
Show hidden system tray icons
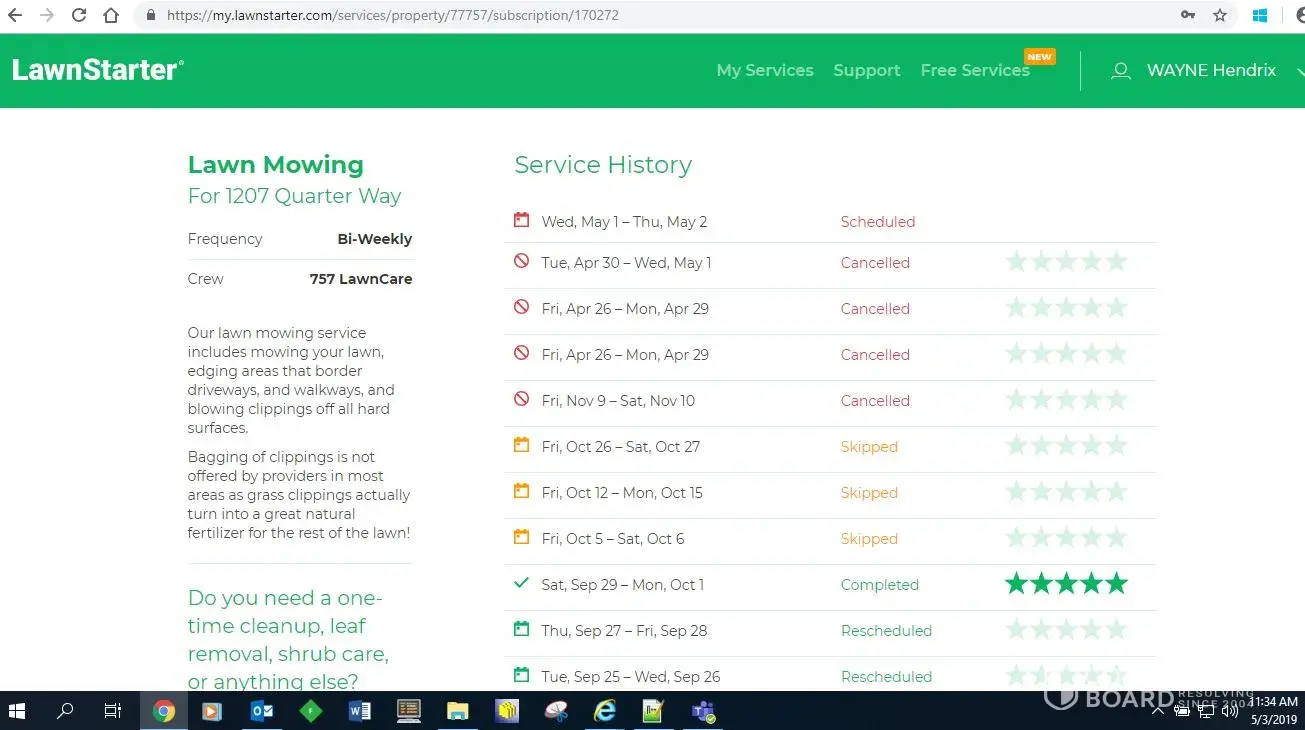(1158, 711)
